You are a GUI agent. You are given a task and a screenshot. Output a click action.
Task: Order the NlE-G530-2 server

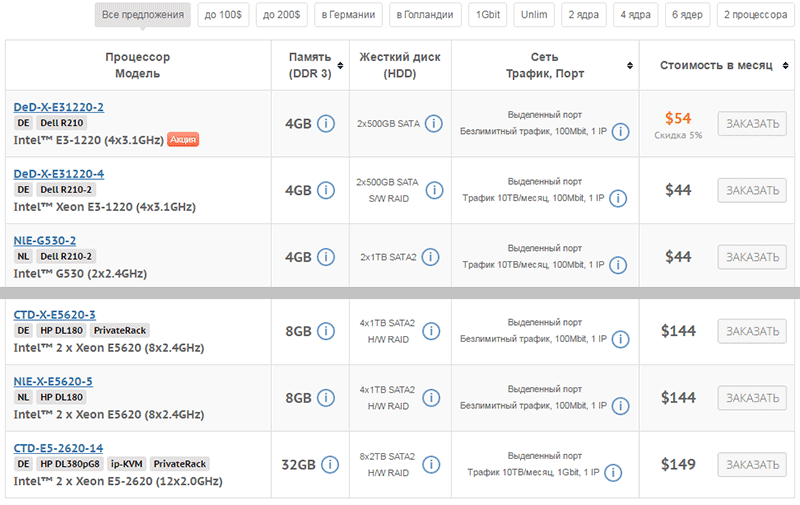pyautogui.click(x=752, y=257)
